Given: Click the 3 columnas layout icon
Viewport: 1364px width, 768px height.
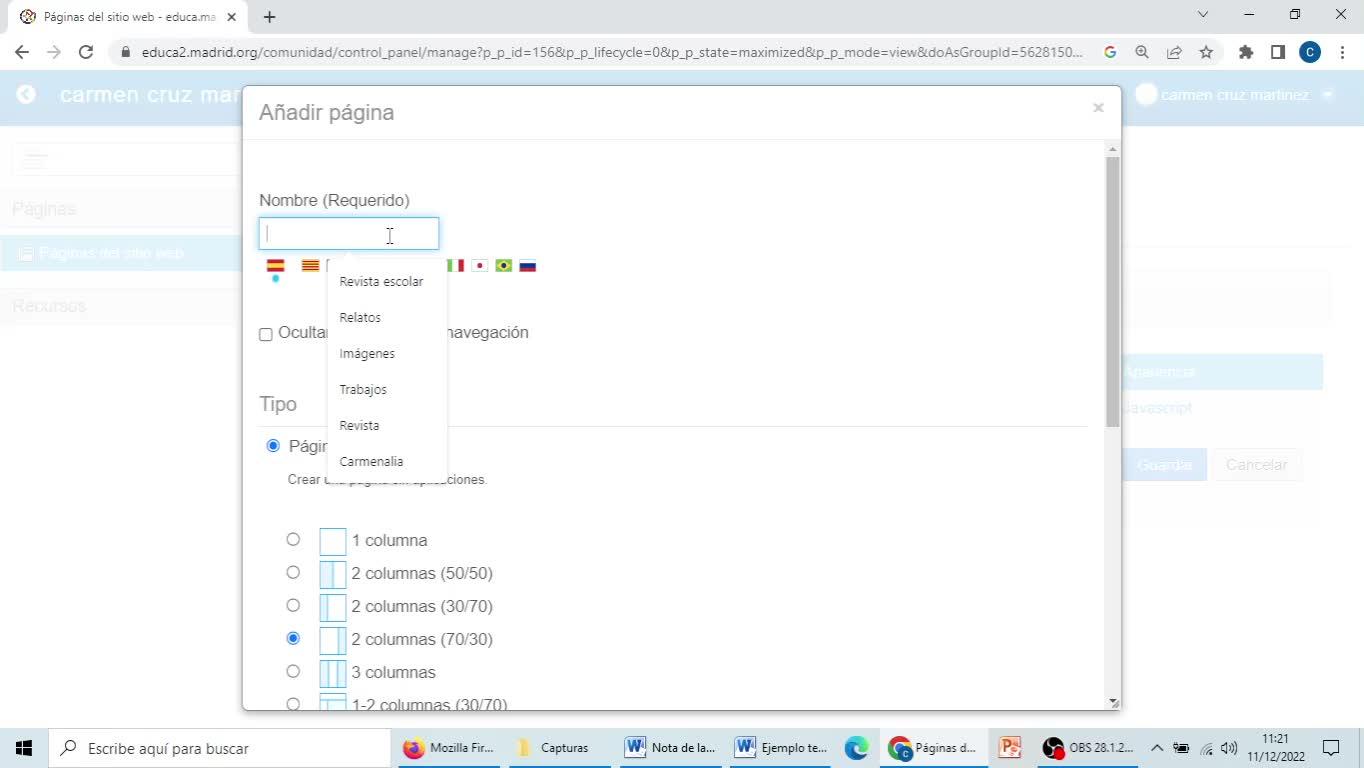Looking at the screenshot, I should pos(333,673).
